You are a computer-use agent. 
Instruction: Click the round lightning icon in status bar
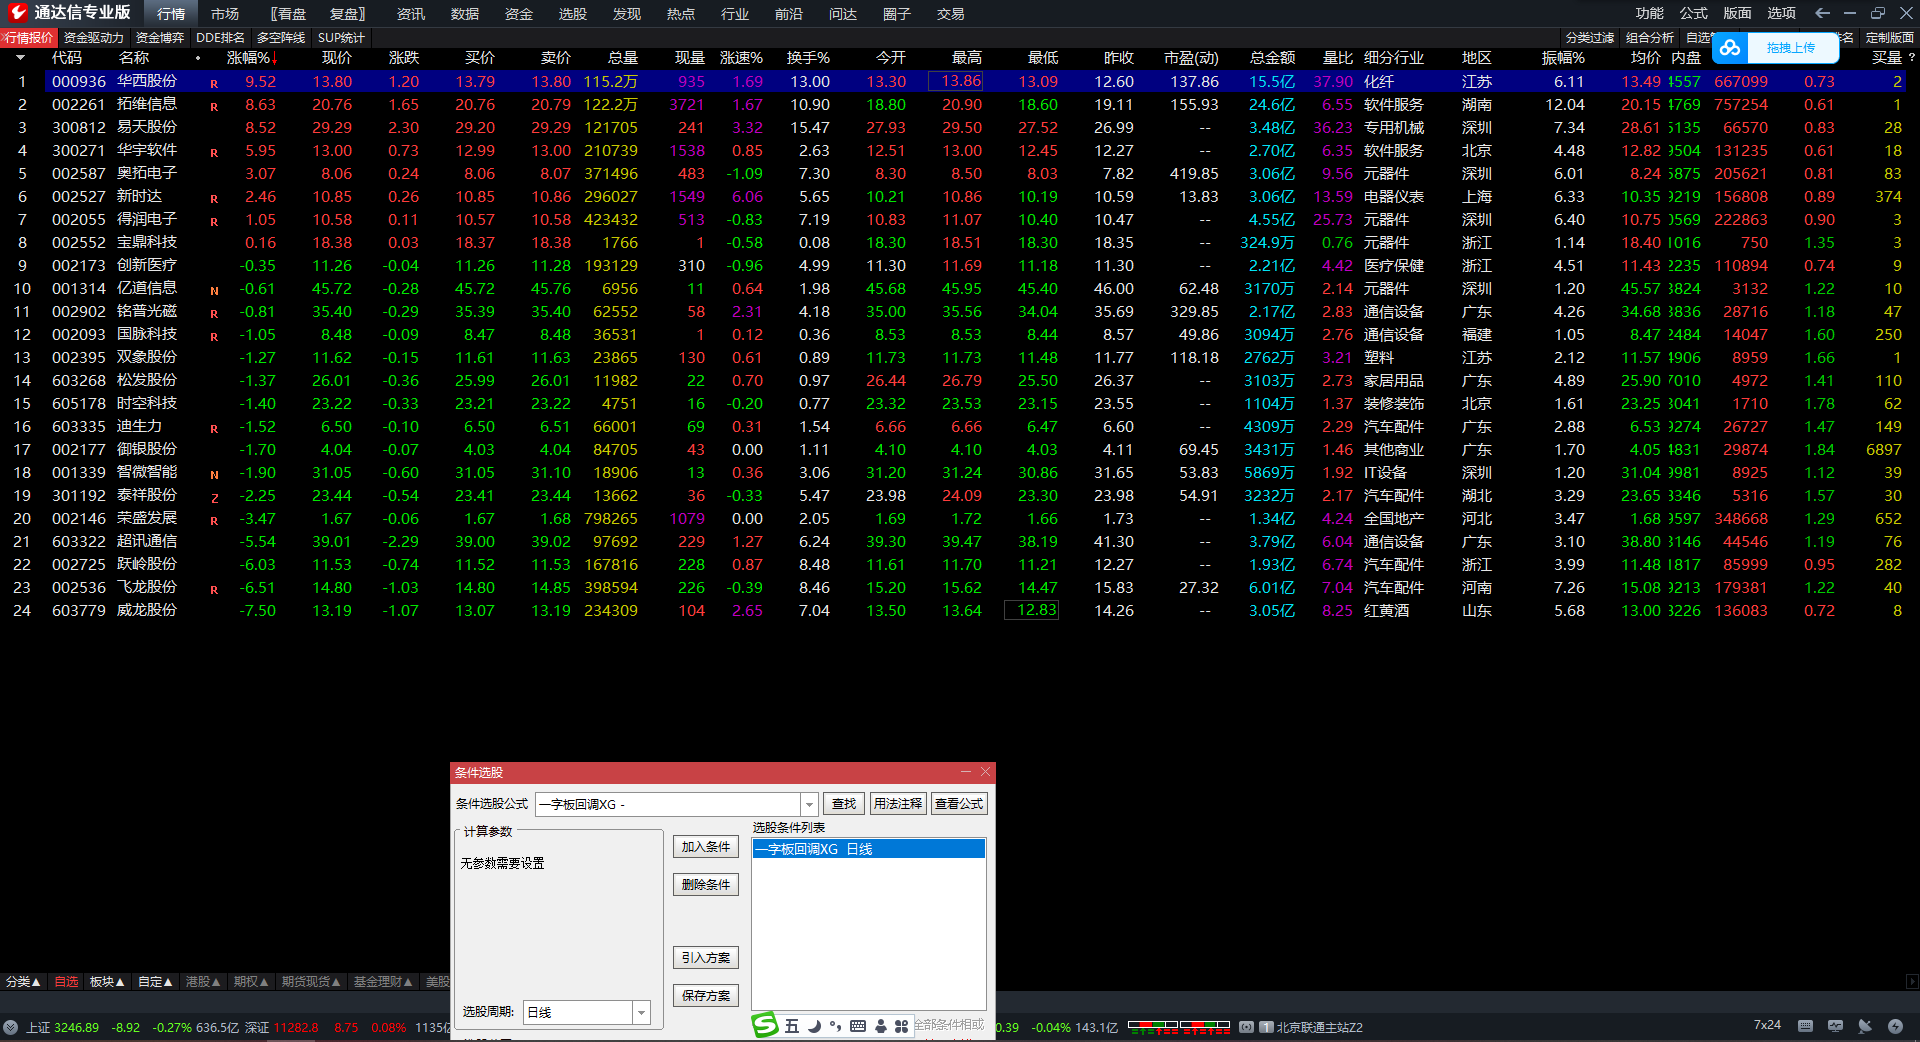point(1895,1026)
